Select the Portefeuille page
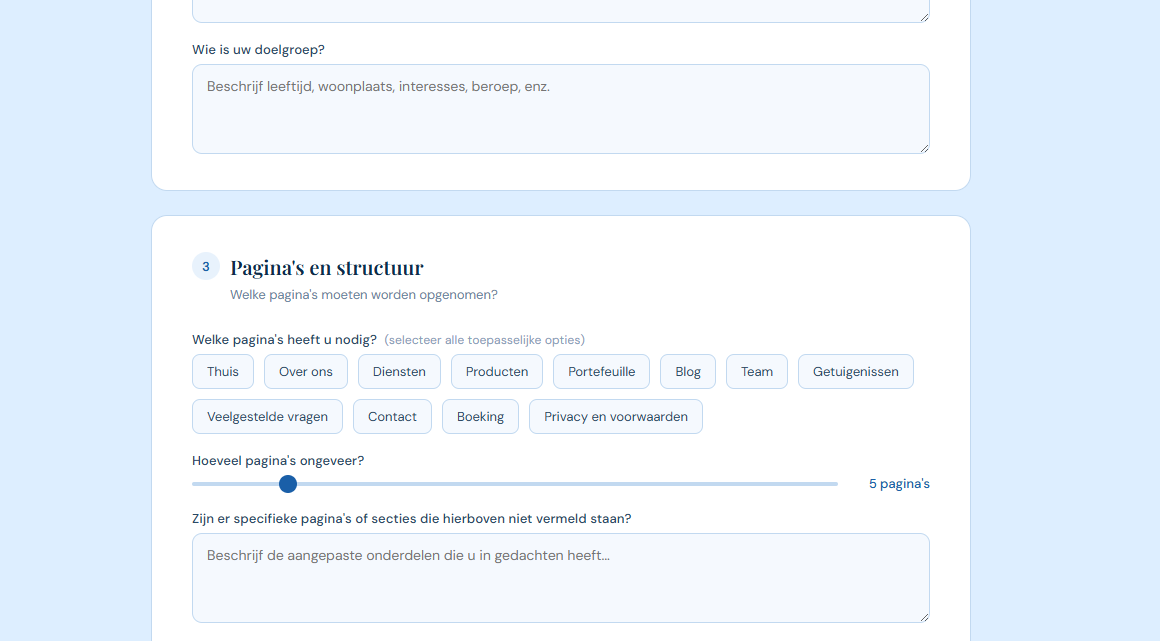Viewport: 1160px width, 641px height. [600, 371]
